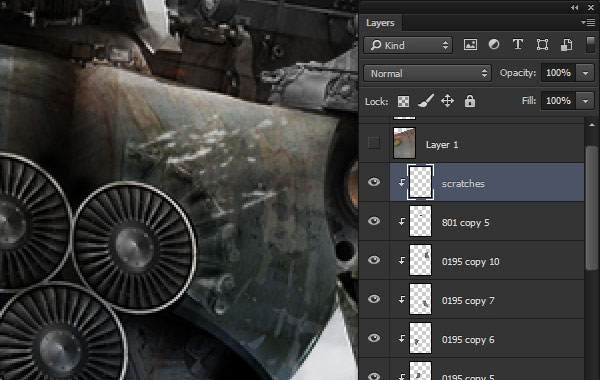The width and height of the screenshot is (600, 380).
Task: Hide the 0195 copy 10 layer
Action: tap(374, 260)
